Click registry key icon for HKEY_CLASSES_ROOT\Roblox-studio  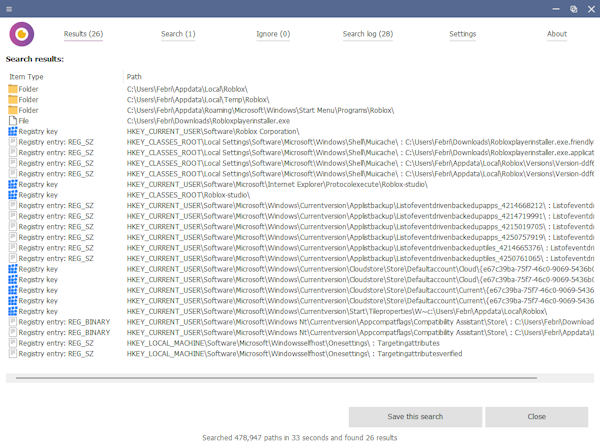[13, 195]
